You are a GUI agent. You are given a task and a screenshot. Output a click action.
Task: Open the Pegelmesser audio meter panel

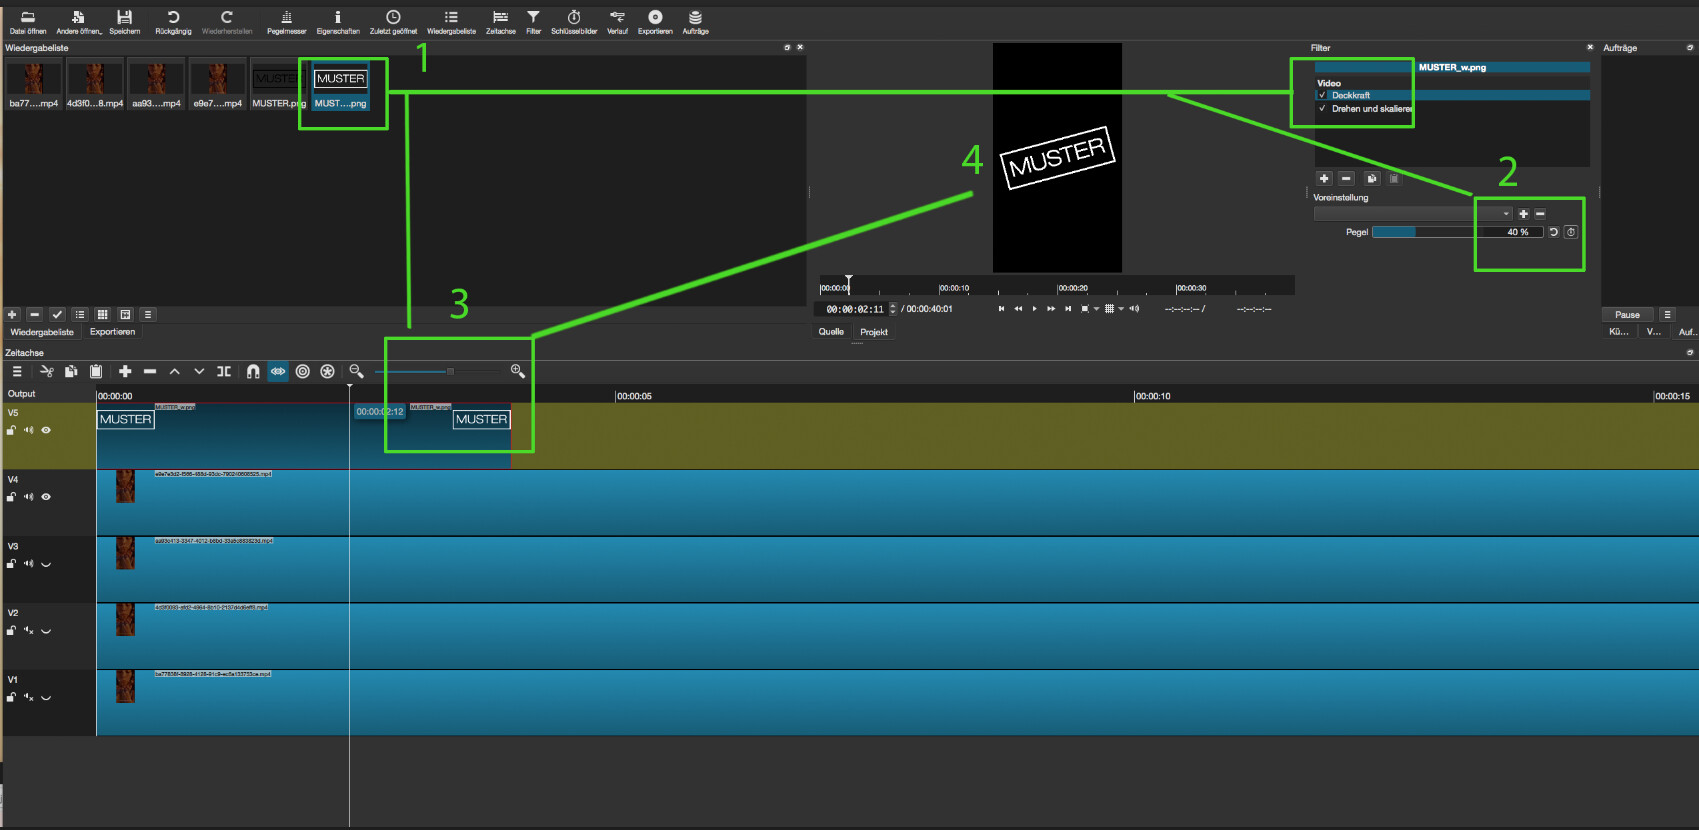coord(286,22)
